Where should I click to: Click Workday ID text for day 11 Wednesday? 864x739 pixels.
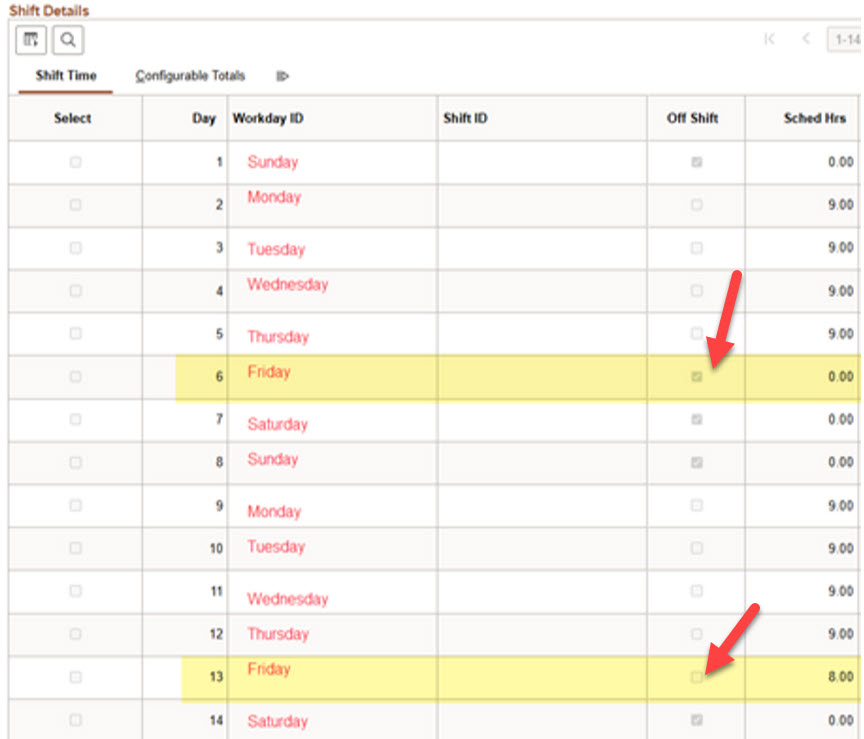coord(288,598)
